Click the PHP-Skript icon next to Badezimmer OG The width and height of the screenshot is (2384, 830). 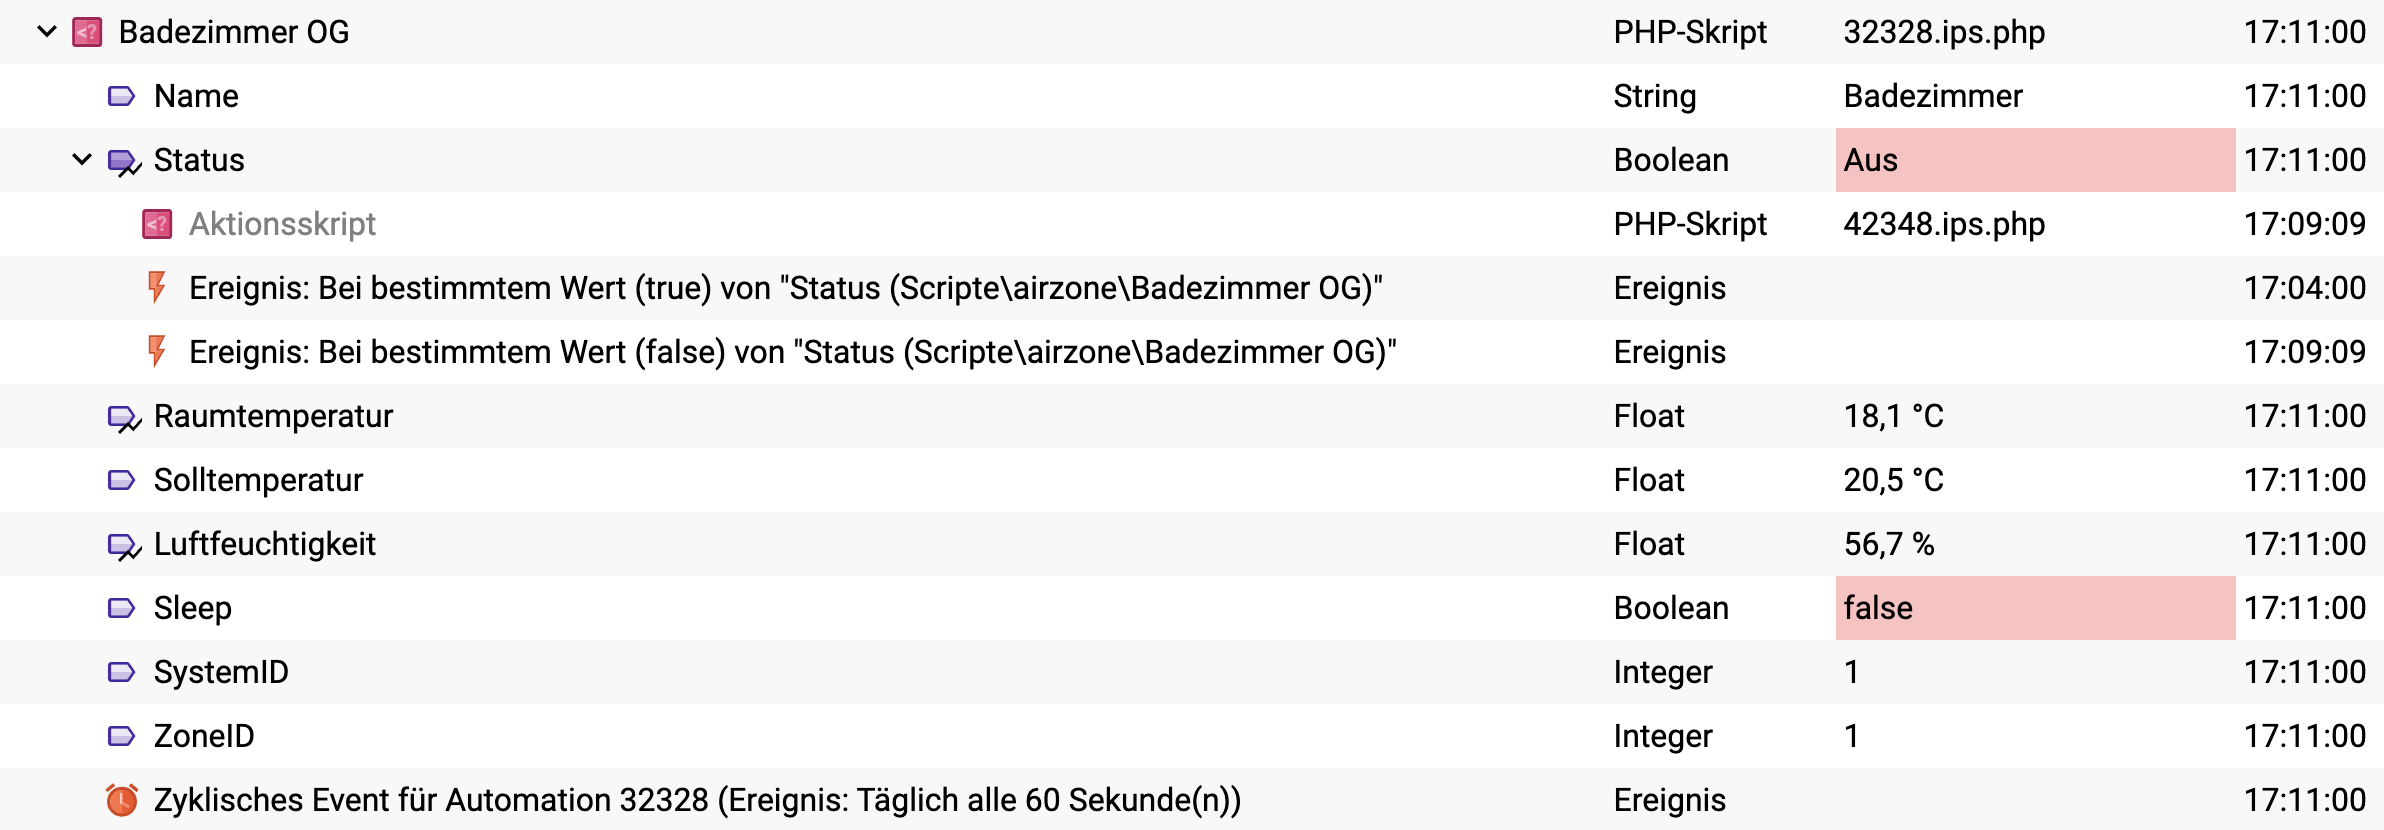click(x=85, y=32)
